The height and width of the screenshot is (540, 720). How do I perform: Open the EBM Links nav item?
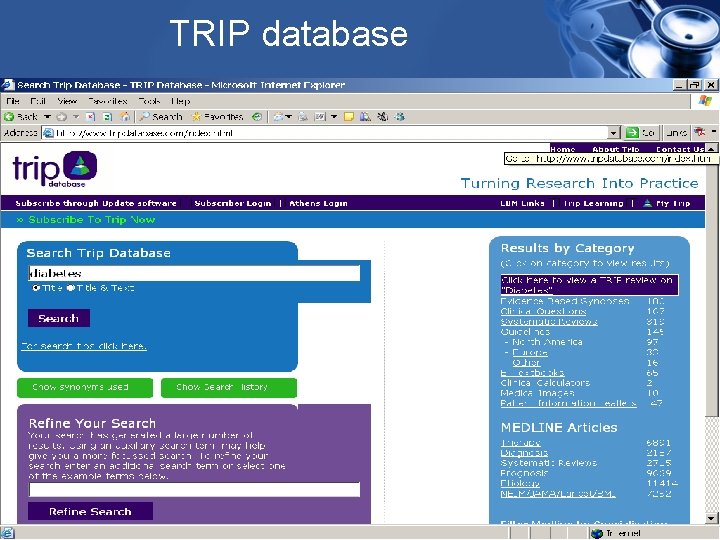click(522, 203)
